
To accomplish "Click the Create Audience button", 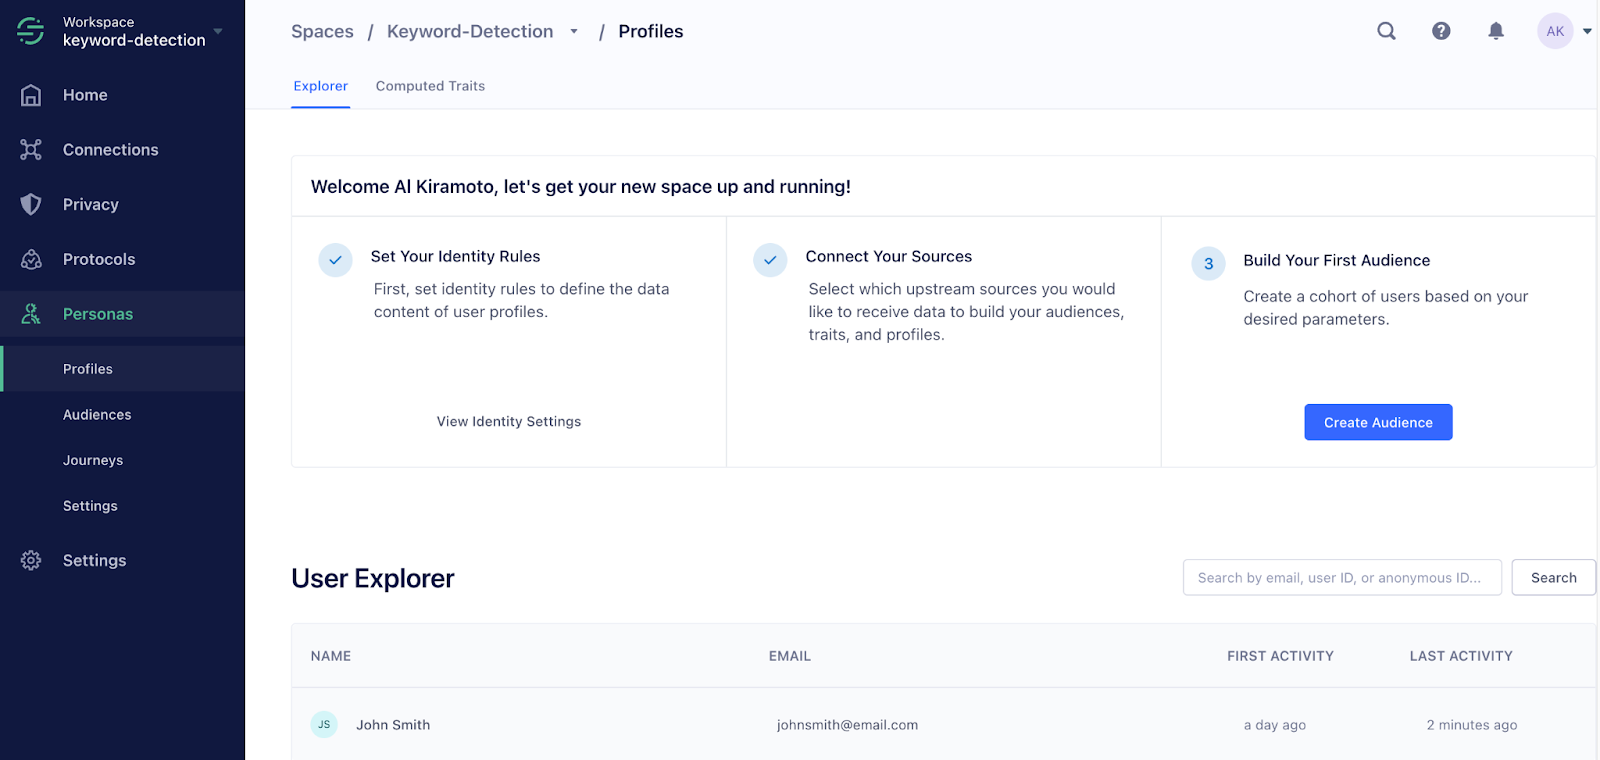I will click(1378, 422).
